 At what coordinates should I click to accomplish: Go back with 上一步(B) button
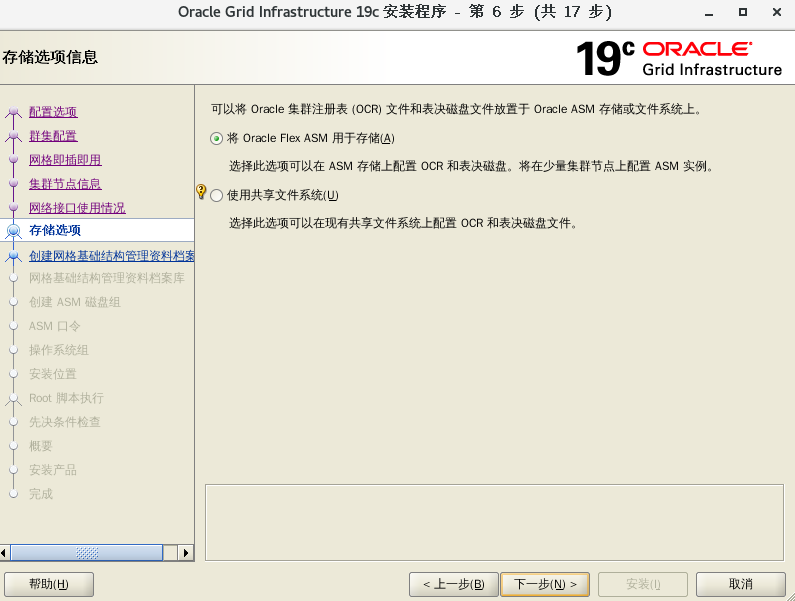454,584
